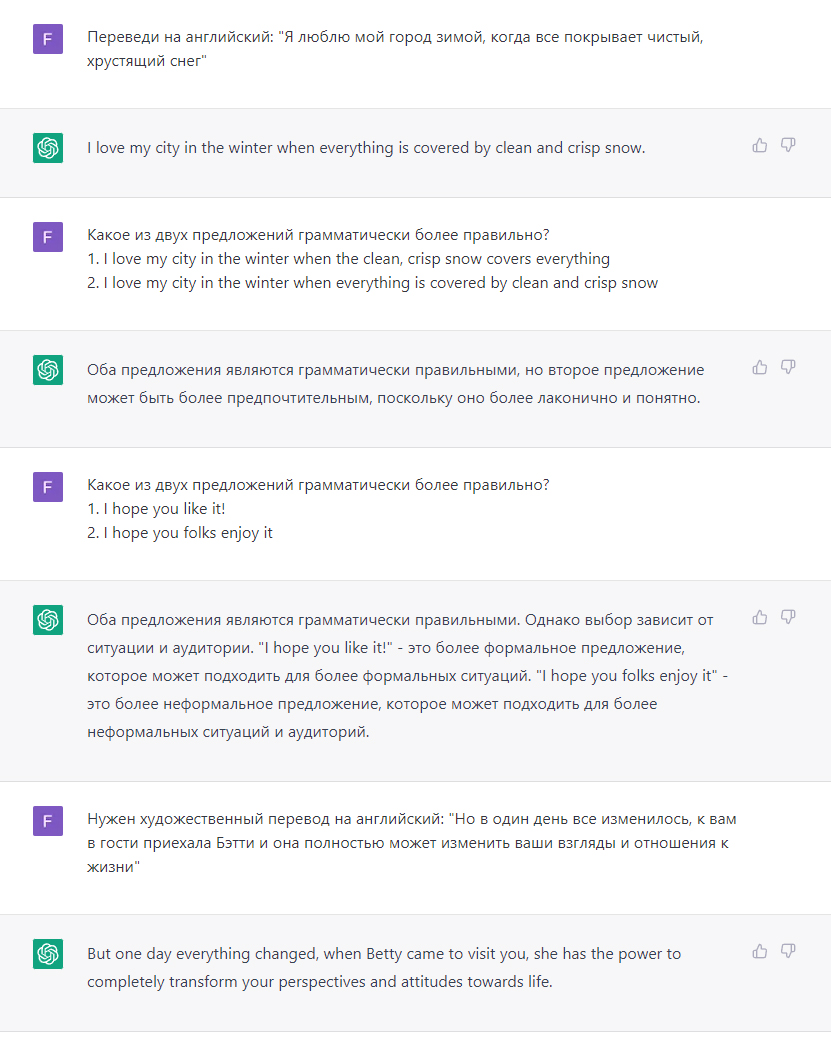This screenshot has width=831, height=1042.
Task: Click the sentence ending "crisp snow covers everything"
Action: click(348, 259)
